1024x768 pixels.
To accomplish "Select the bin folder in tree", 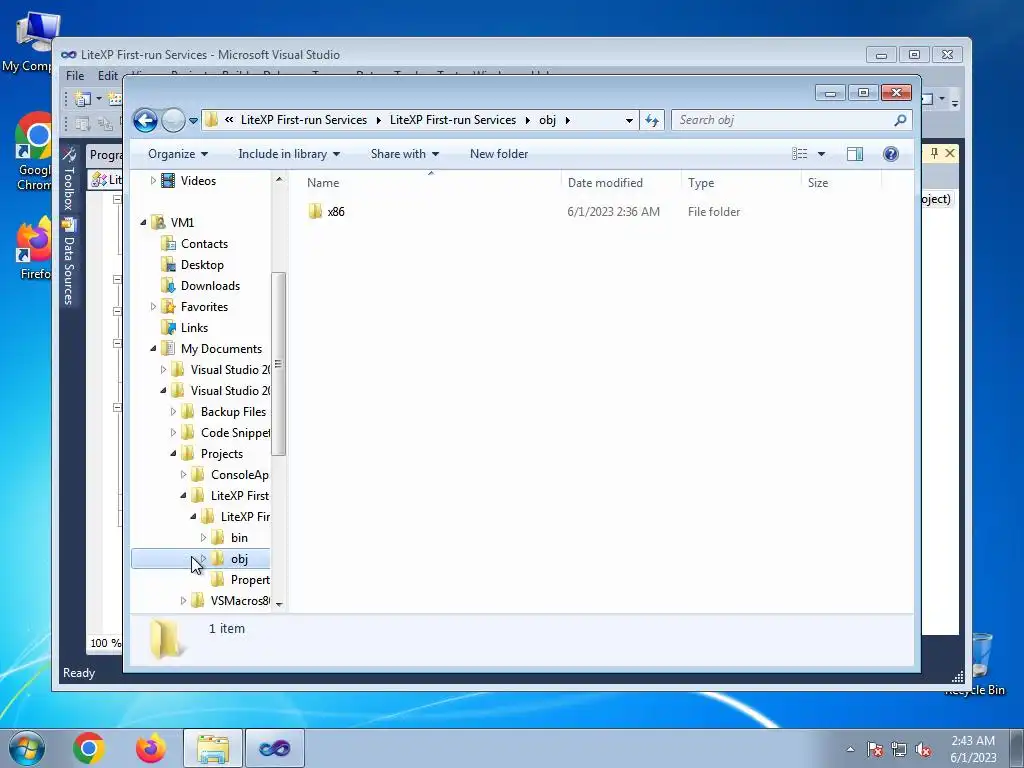I will point(239,537).
